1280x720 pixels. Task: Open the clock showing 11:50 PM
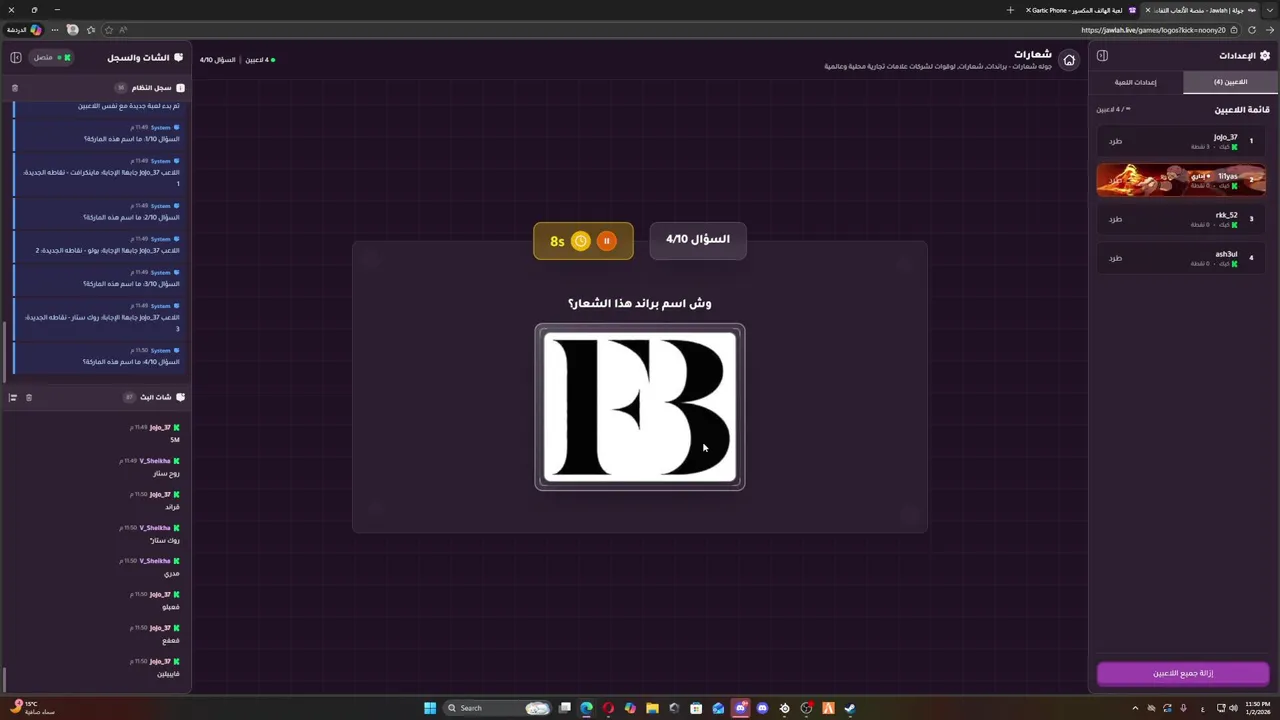pos(1258,708)
